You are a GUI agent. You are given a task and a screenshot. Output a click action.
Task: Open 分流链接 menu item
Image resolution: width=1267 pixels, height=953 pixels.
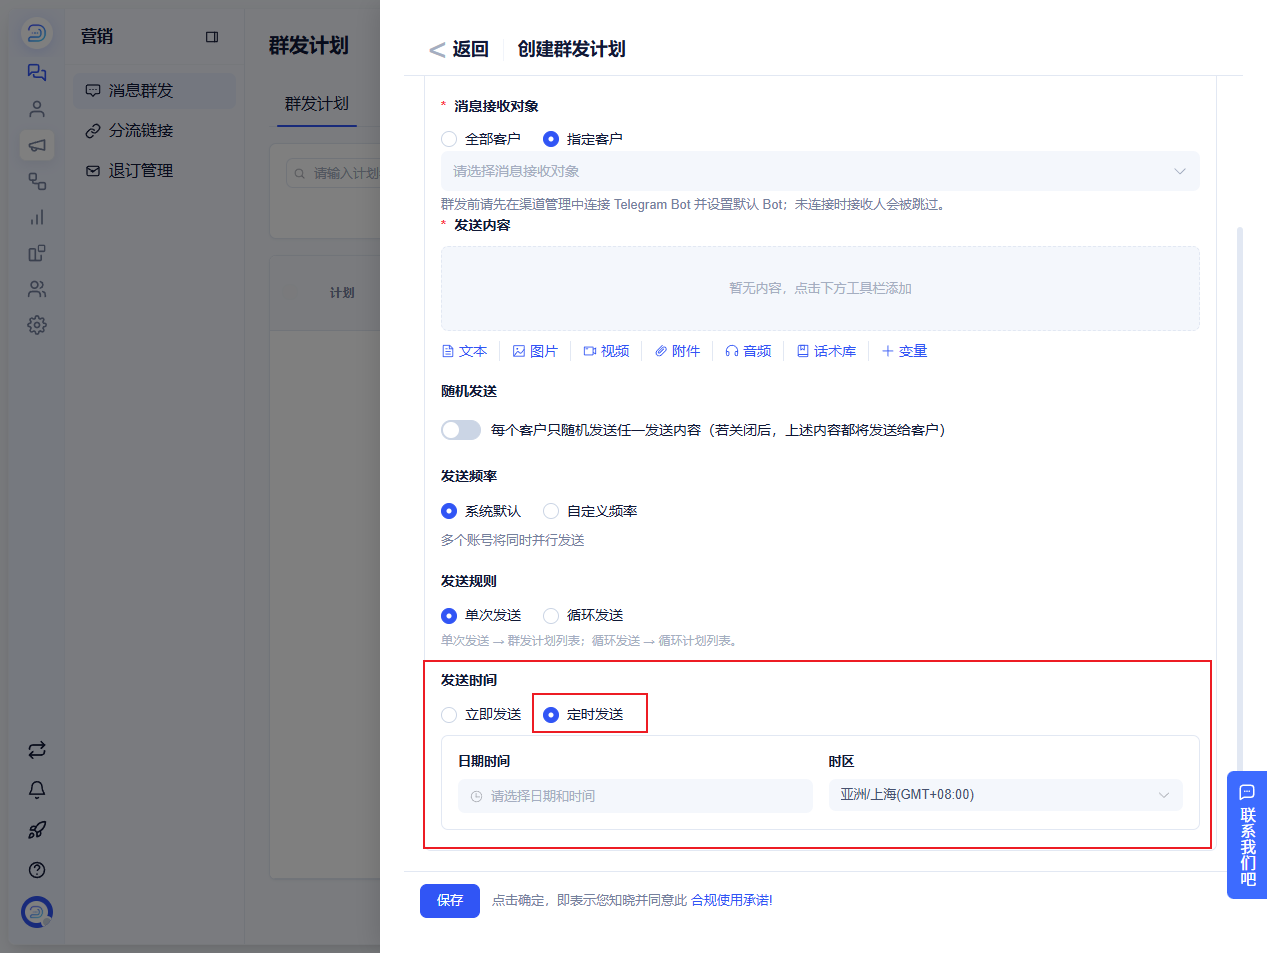point(155,131)
